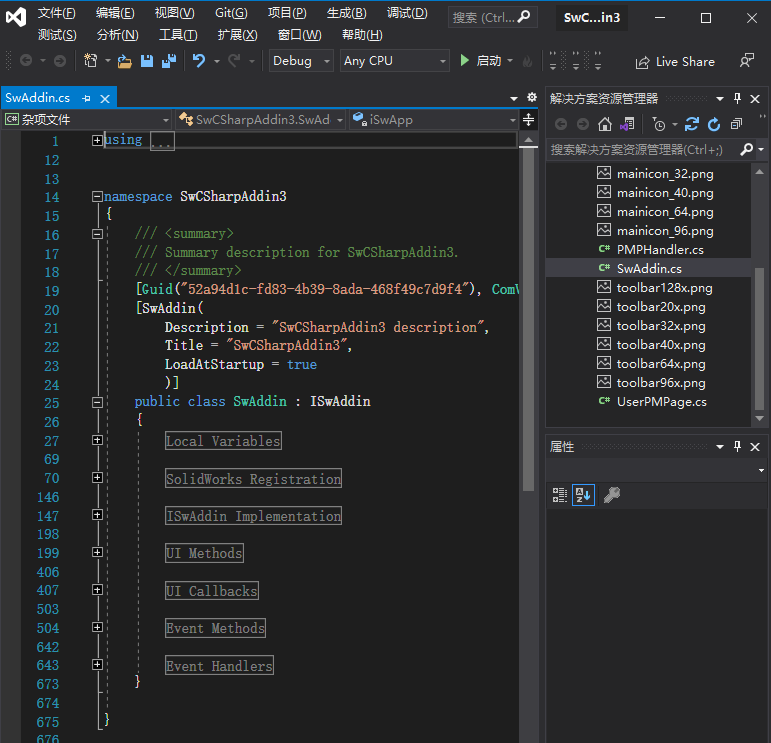Click the Open File folder icon
The width and height of the screenshot is (771, 743).
(124, 61)
